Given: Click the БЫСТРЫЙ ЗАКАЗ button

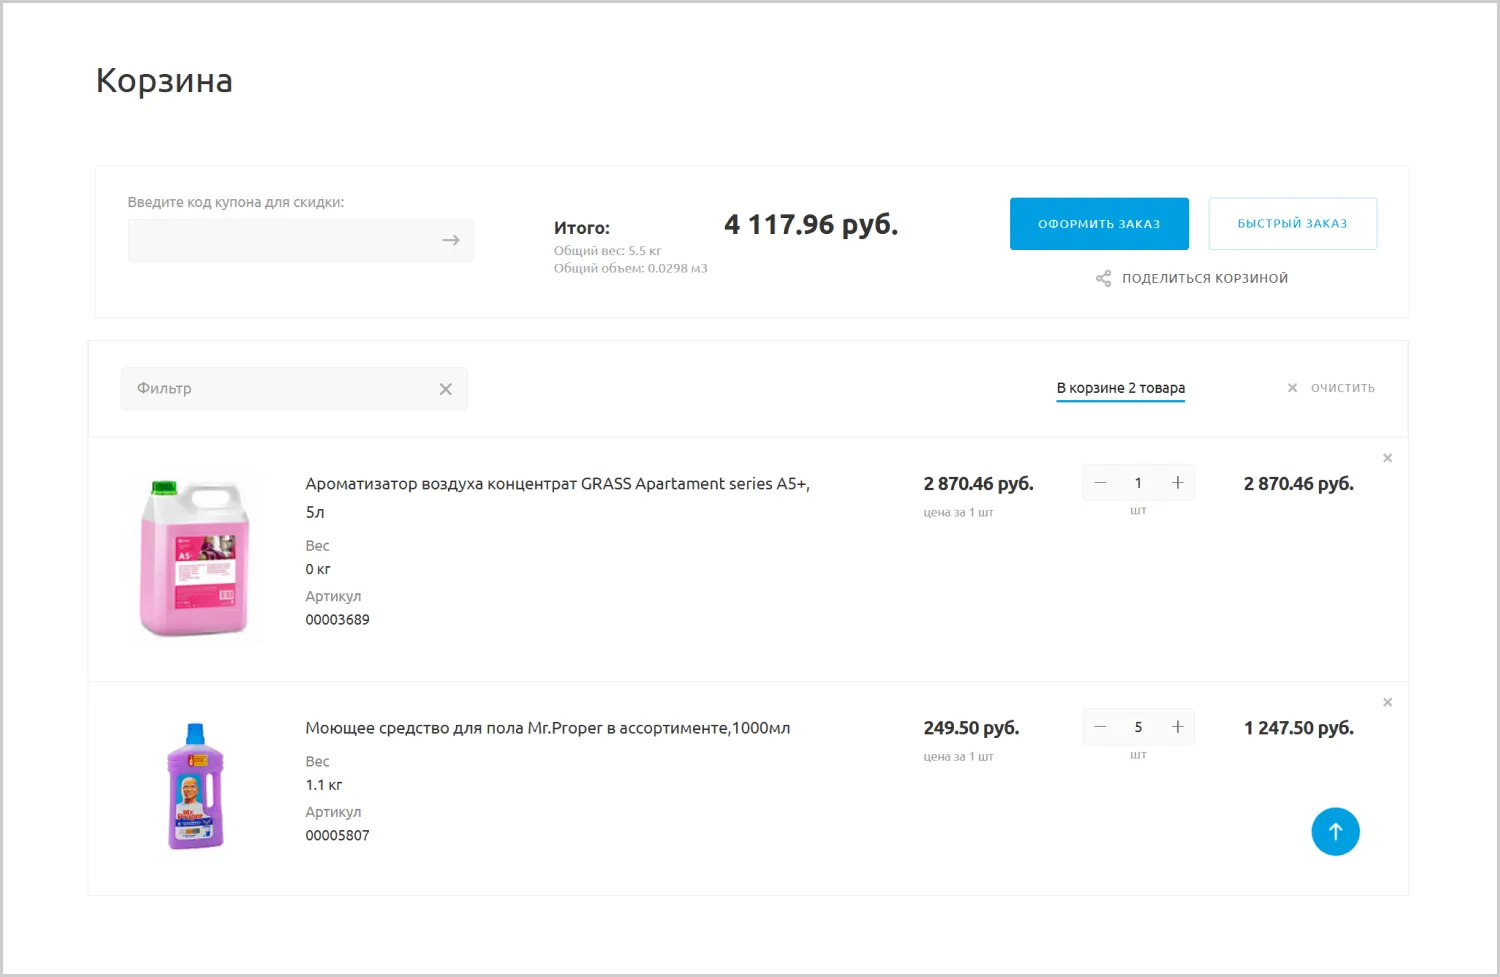Looking at the screenshot, I should [x=1292, y=224].
